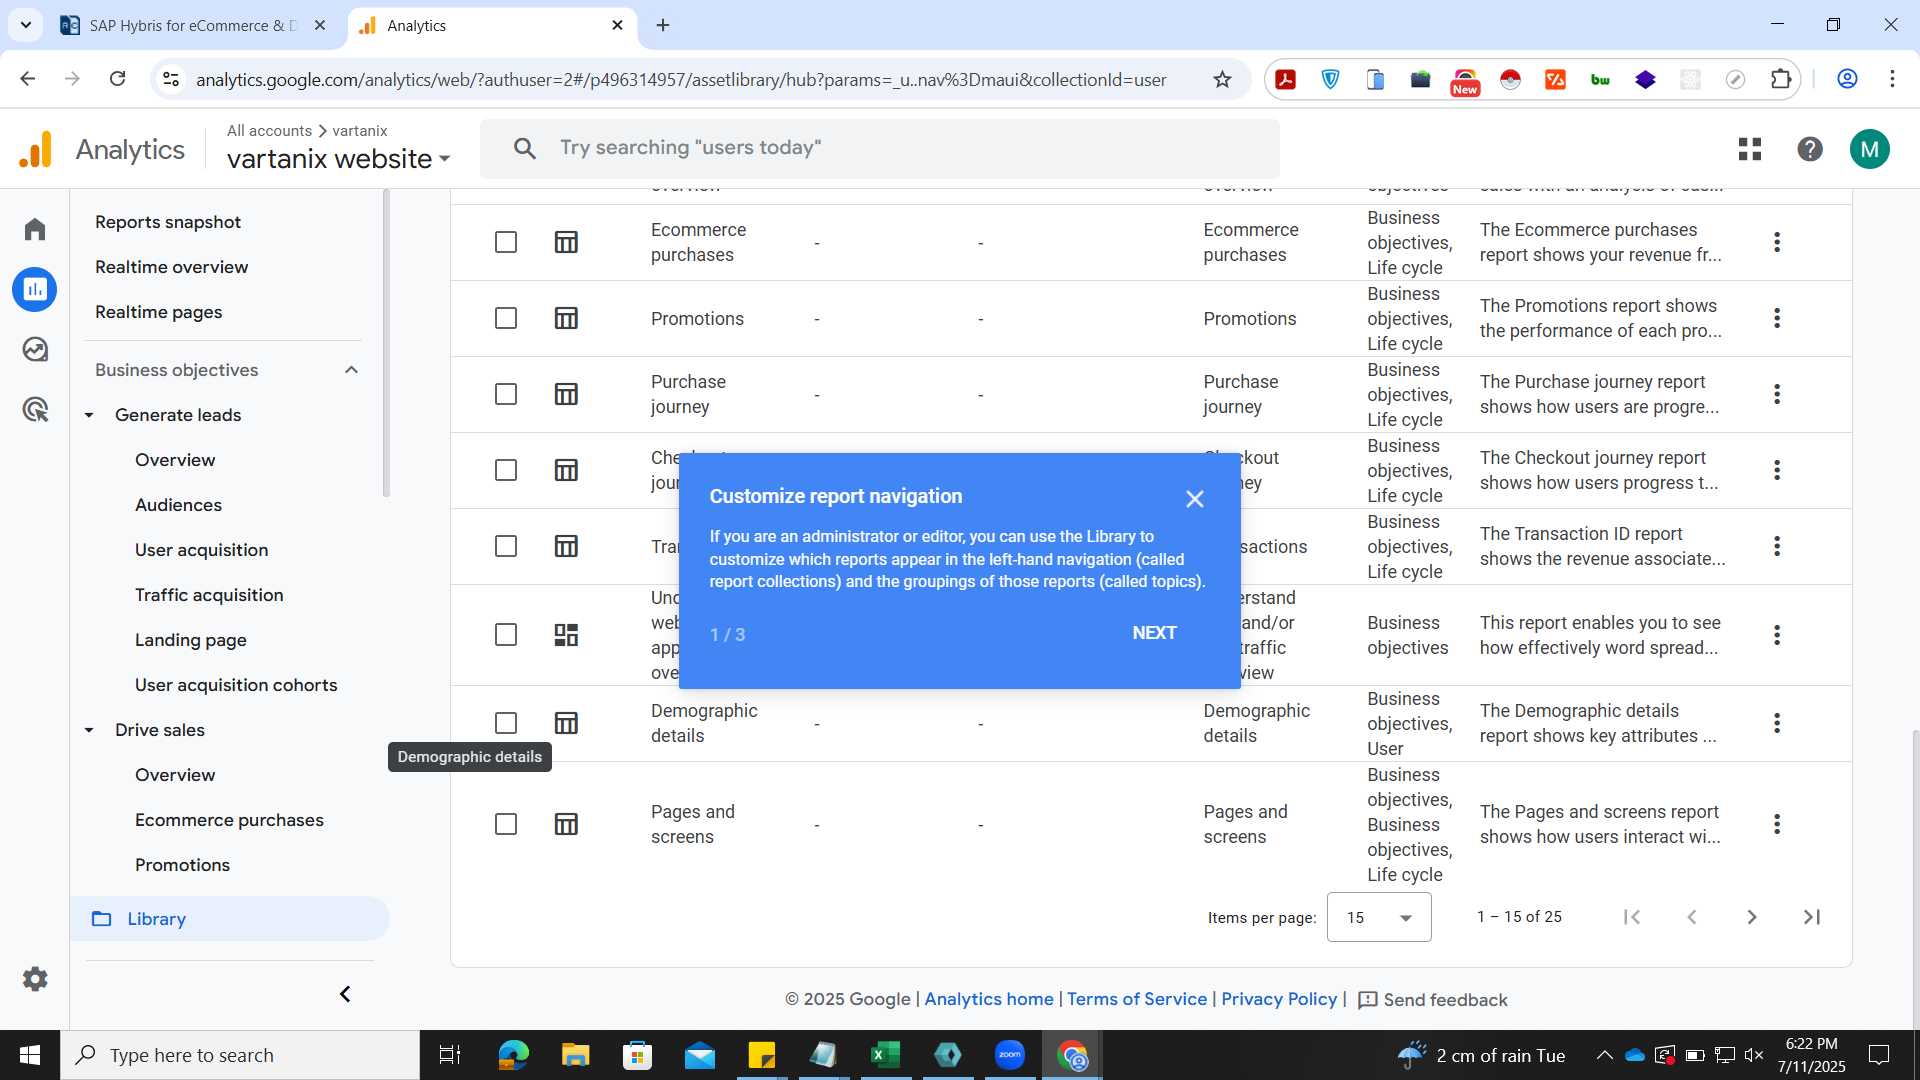
Task: Select Library in the navigation
Action: [230, 919]
